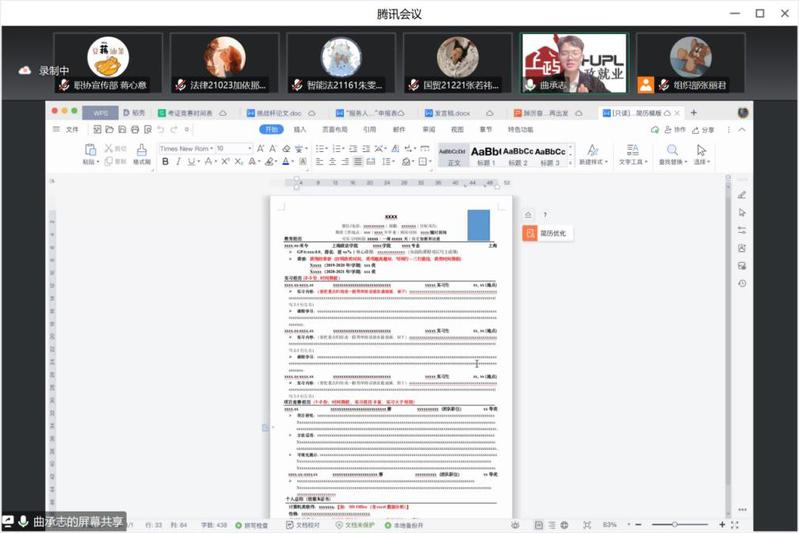799x533 pixels.
Task: Adjust the zoom slider in status bar
Action: (674, 524)
